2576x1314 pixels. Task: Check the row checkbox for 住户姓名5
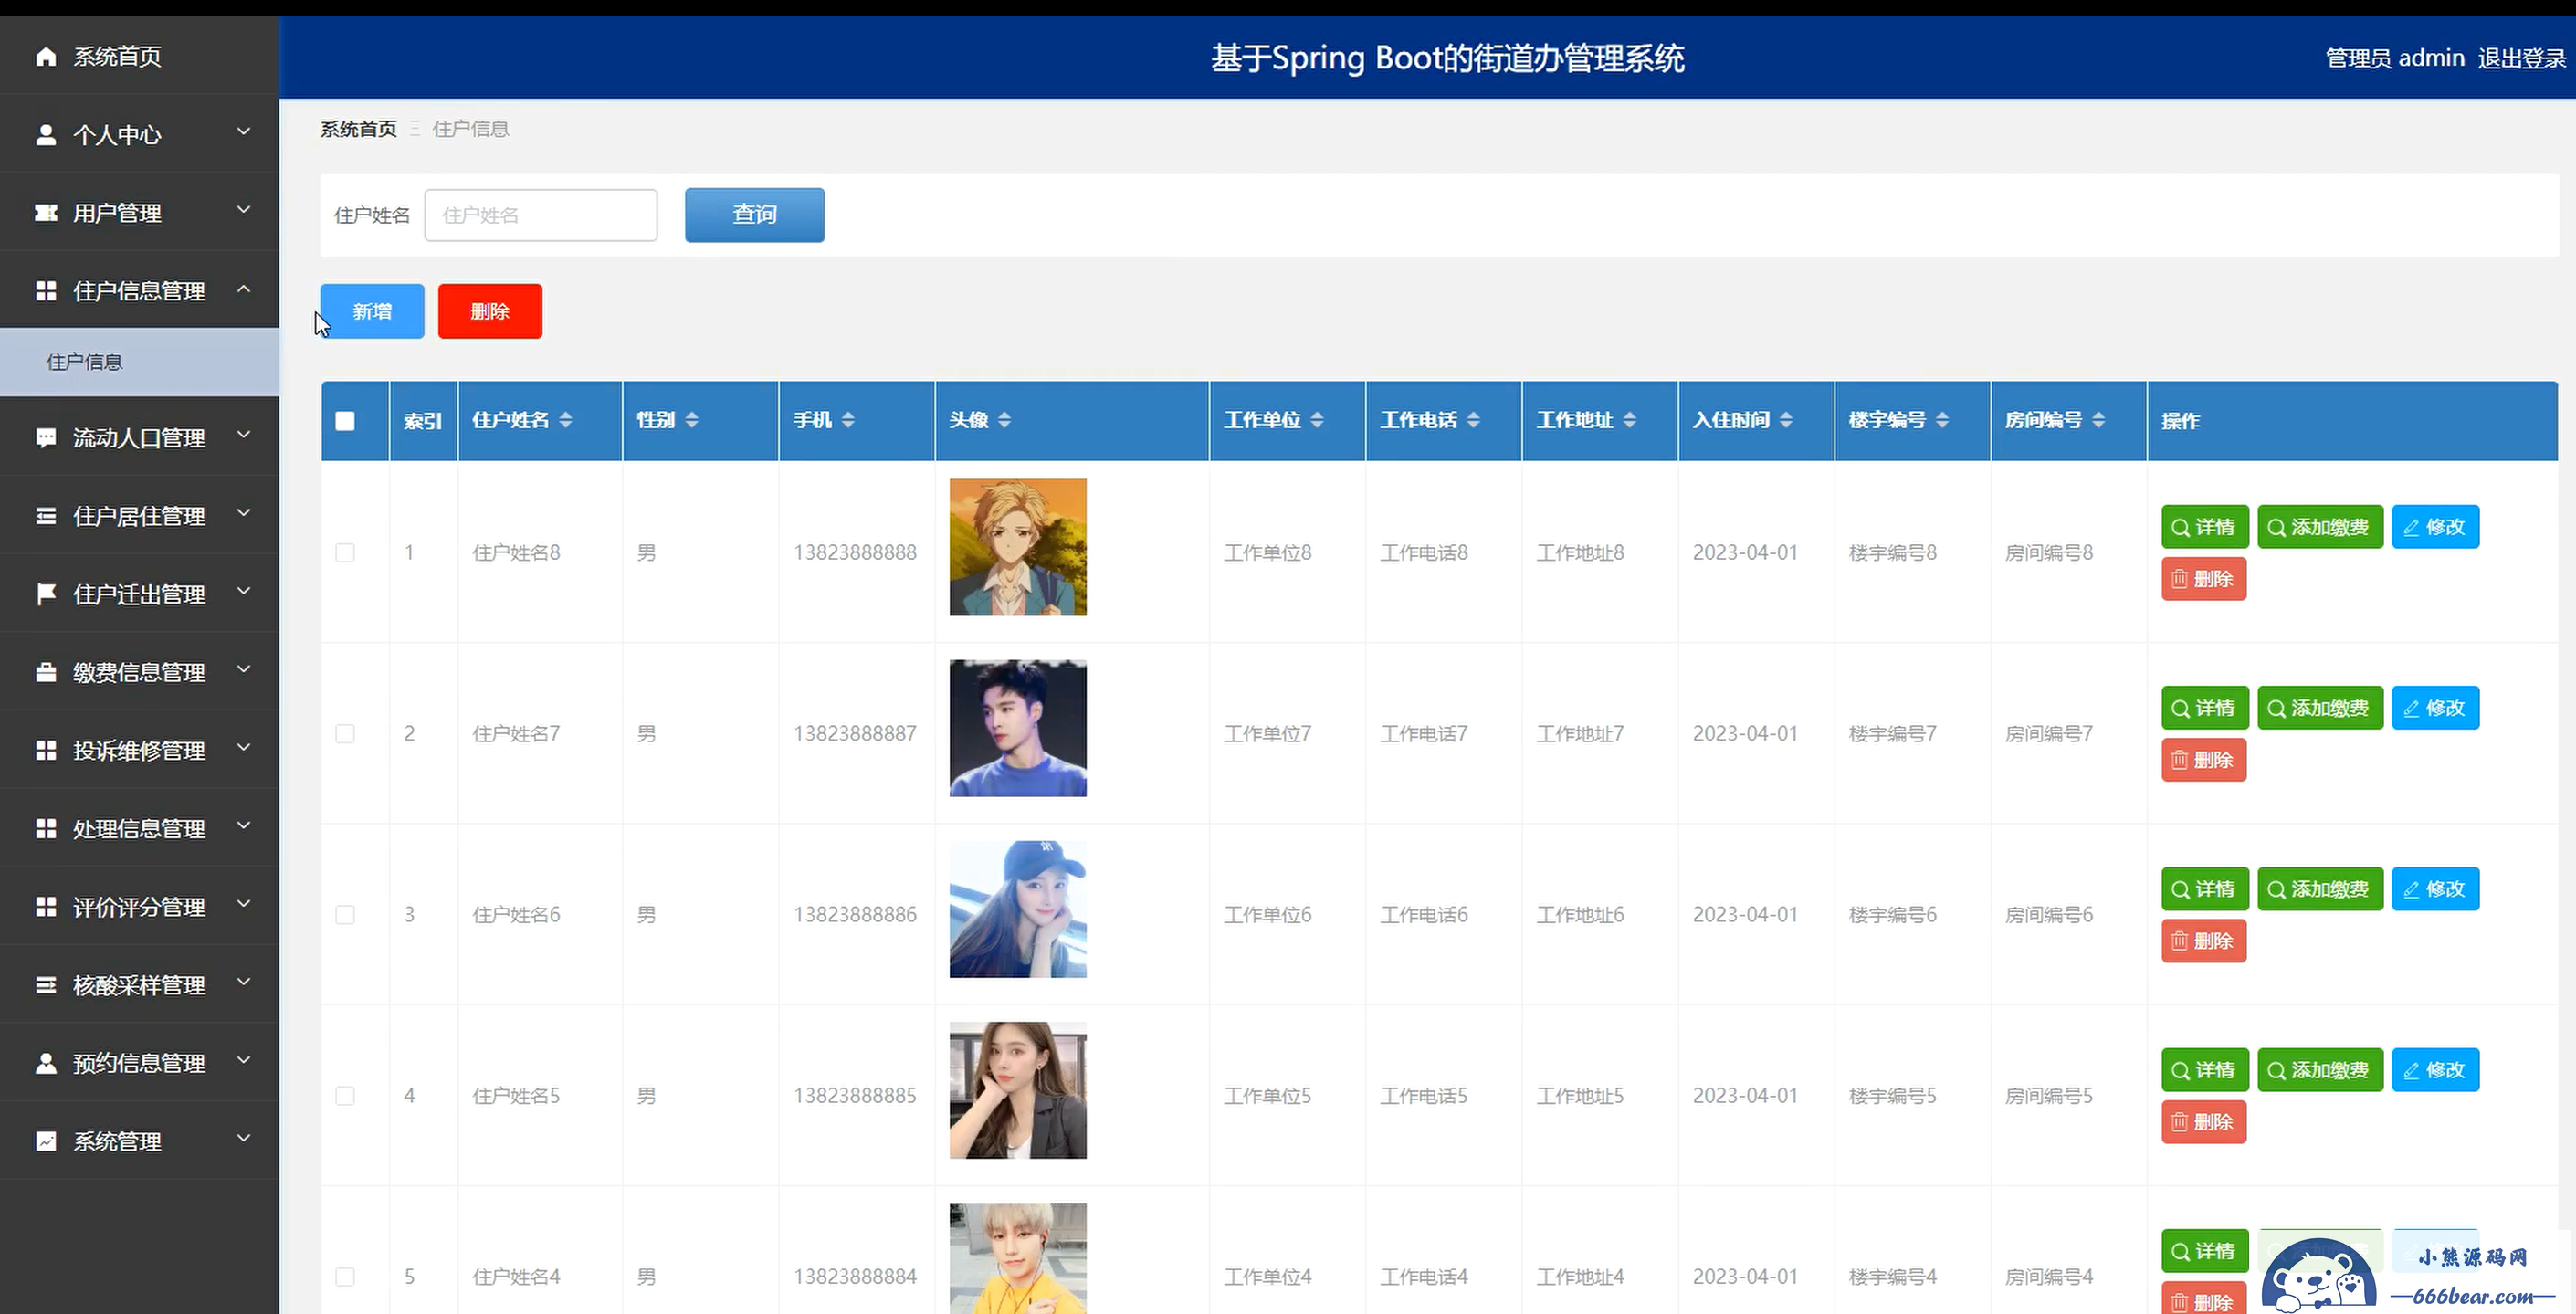point(345,1095)
